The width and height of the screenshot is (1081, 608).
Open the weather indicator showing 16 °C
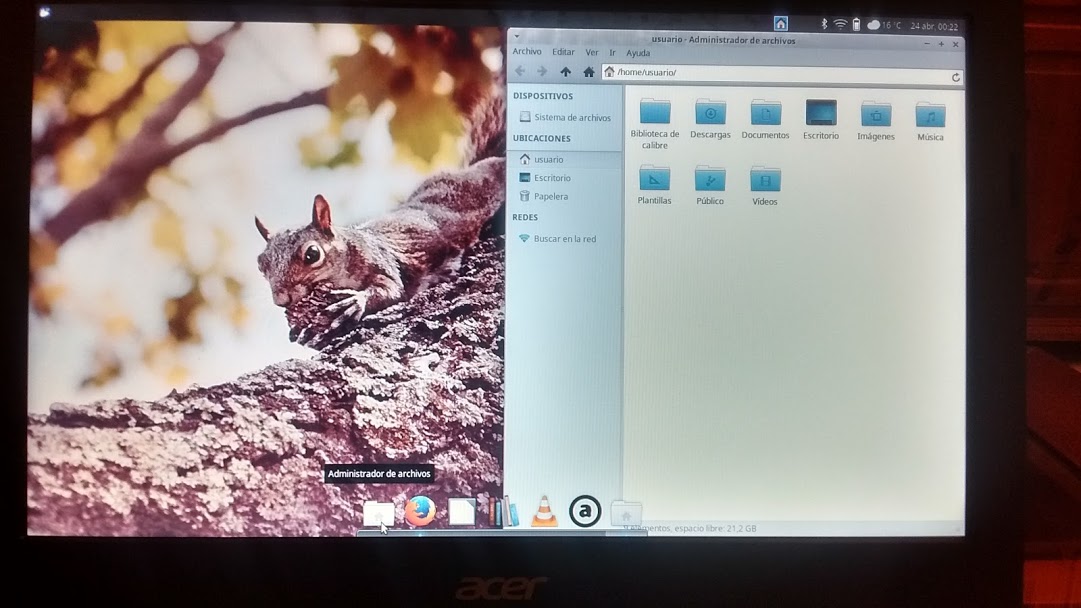[x=885, y=25]
